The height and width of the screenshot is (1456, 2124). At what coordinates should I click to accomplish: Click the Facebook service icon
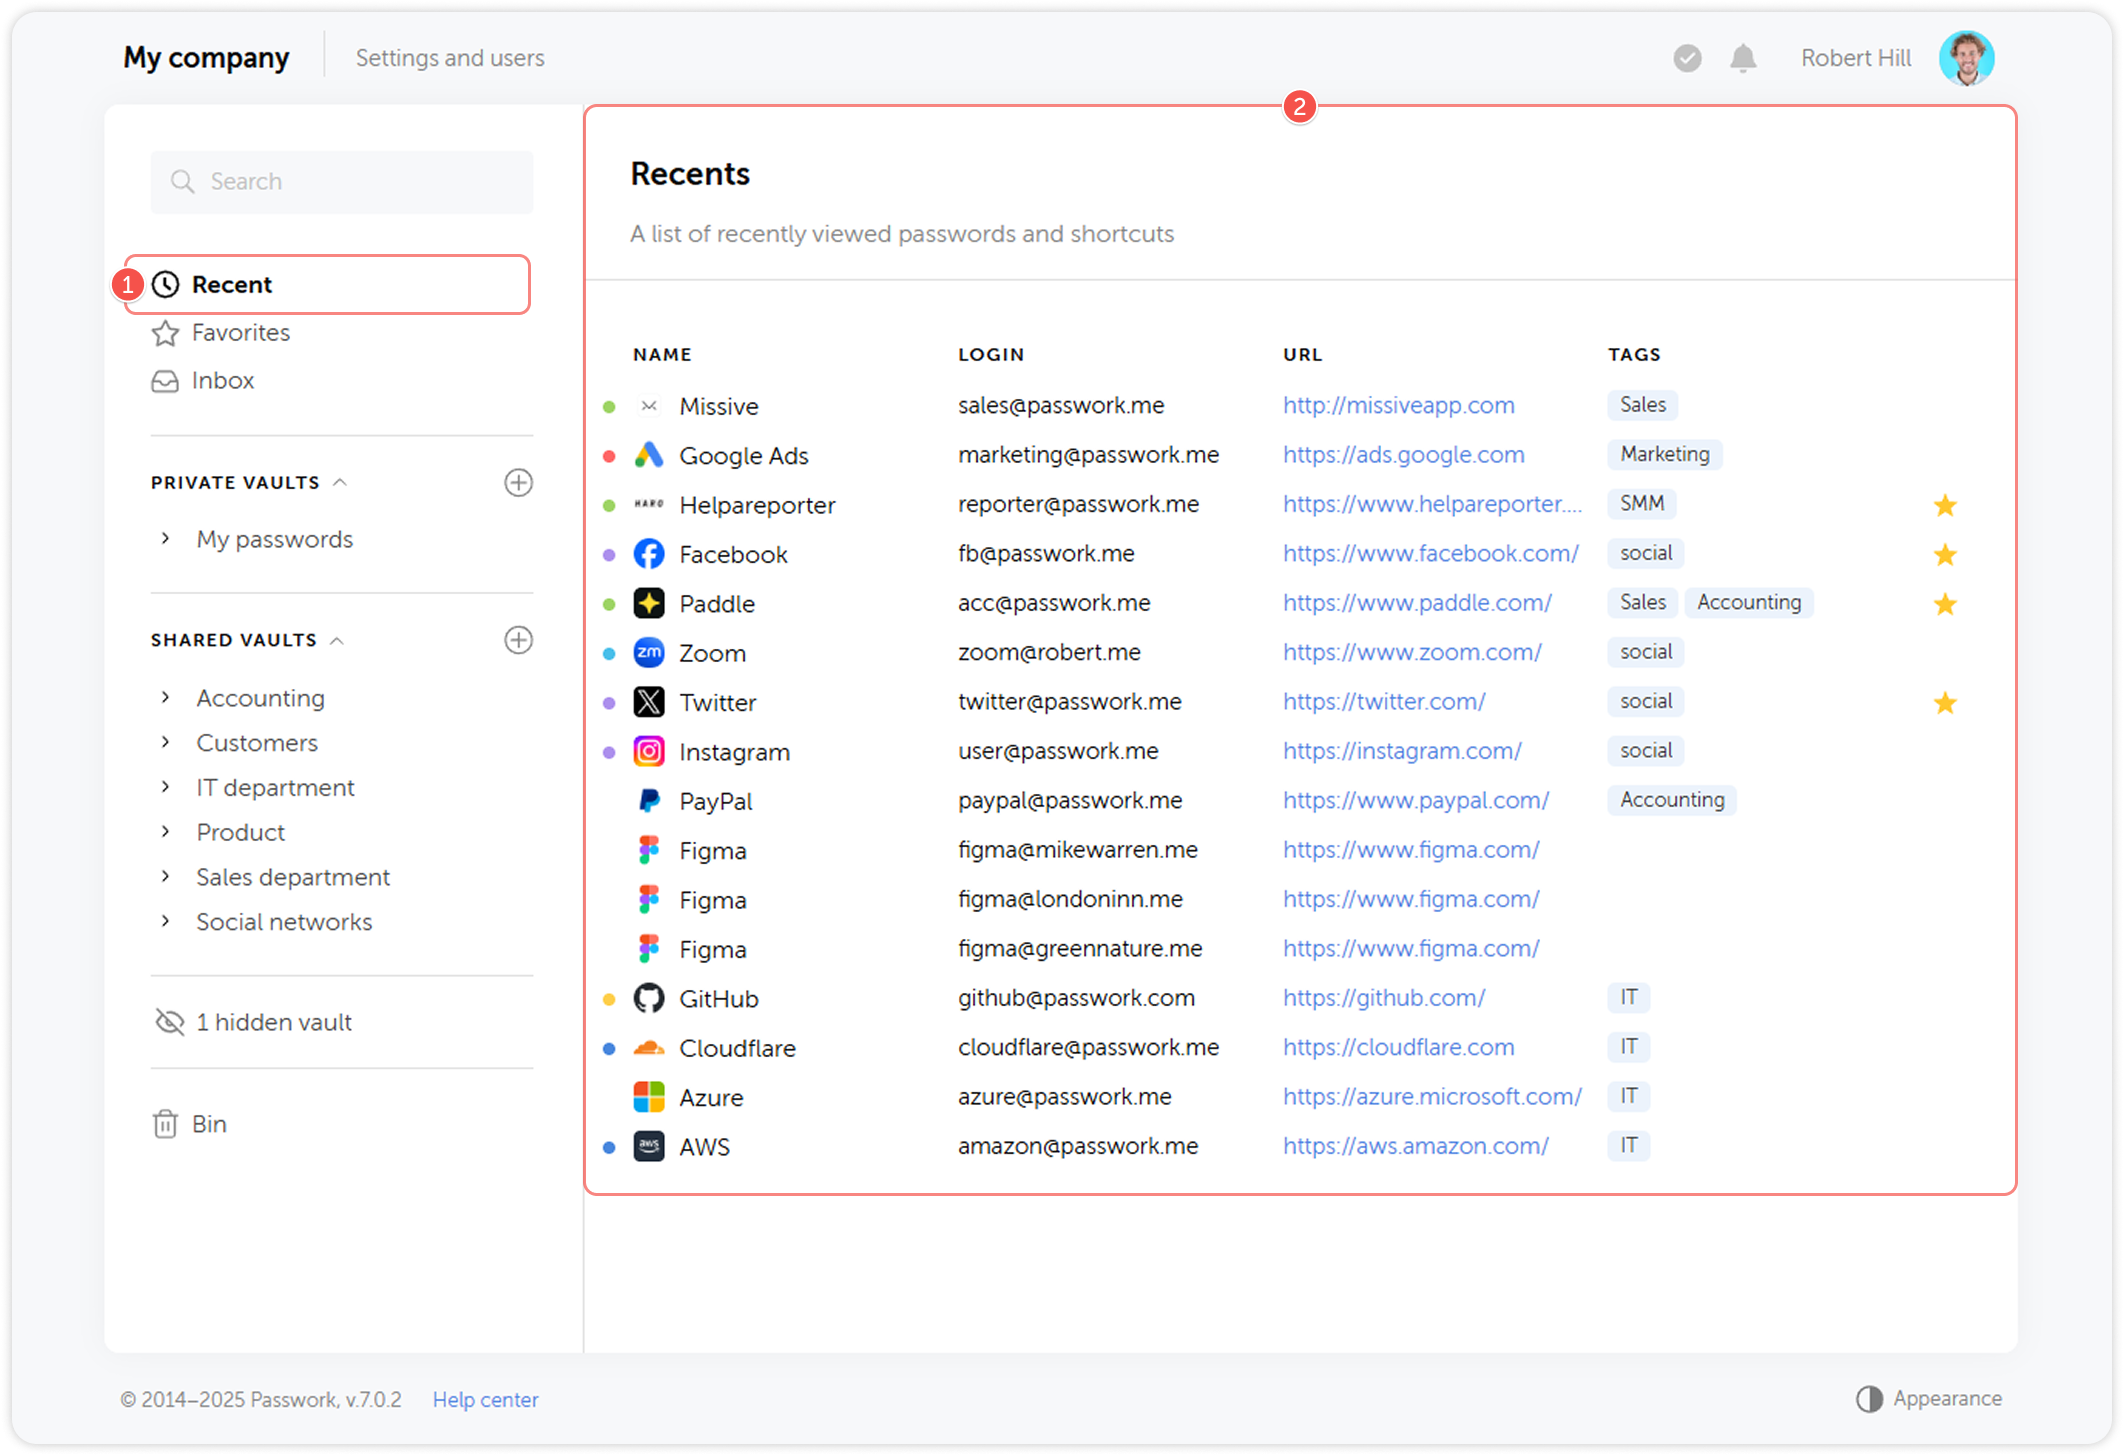coord(649,553)
